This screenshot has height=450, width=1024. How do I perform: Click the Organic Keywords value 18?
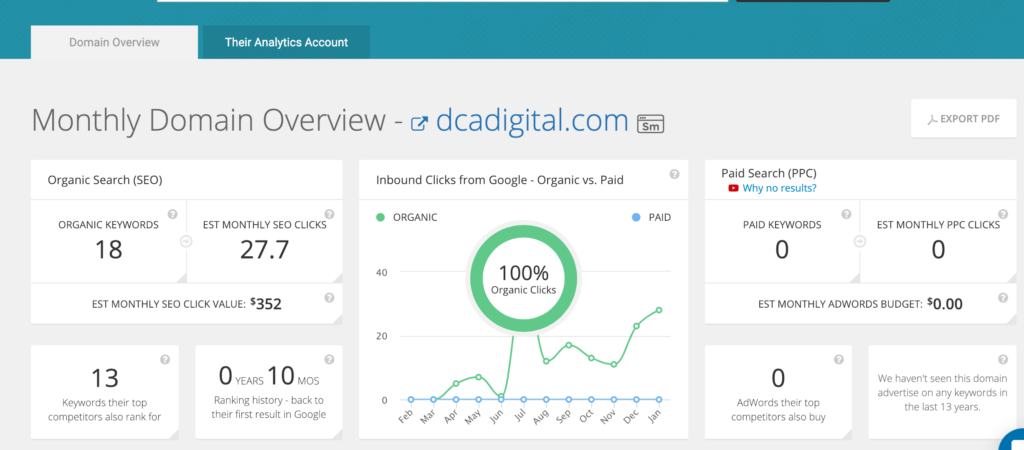[108, 250]
